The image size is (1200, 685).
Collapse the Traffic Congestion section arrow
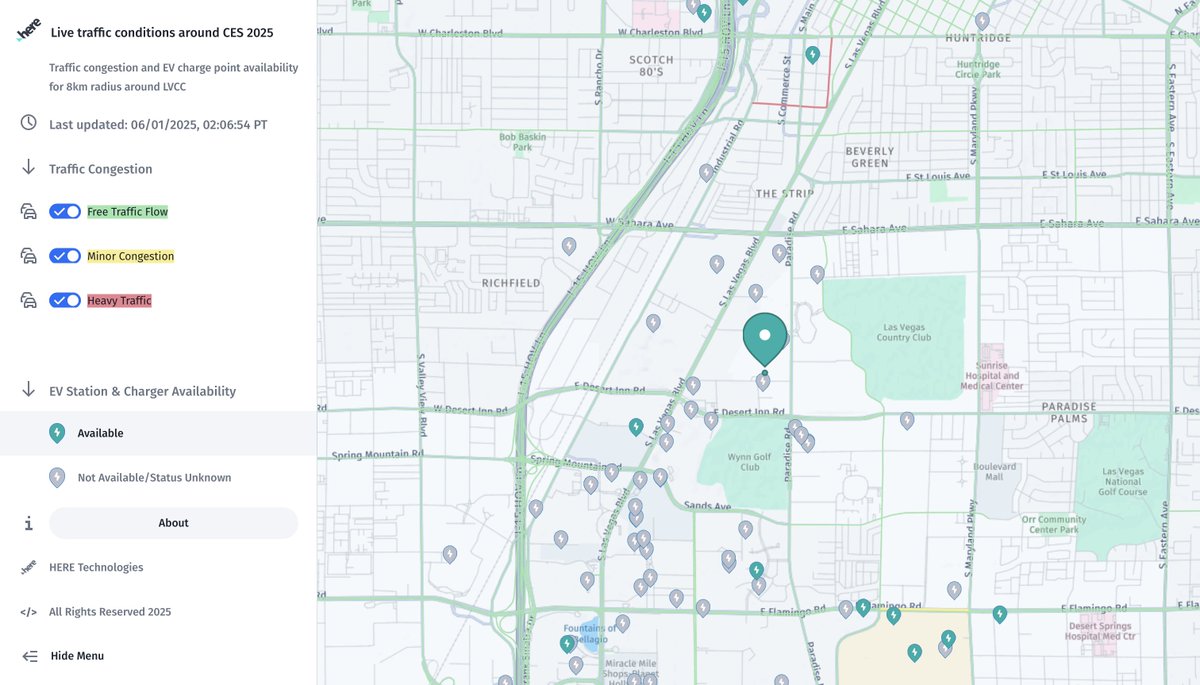point(29,167)
